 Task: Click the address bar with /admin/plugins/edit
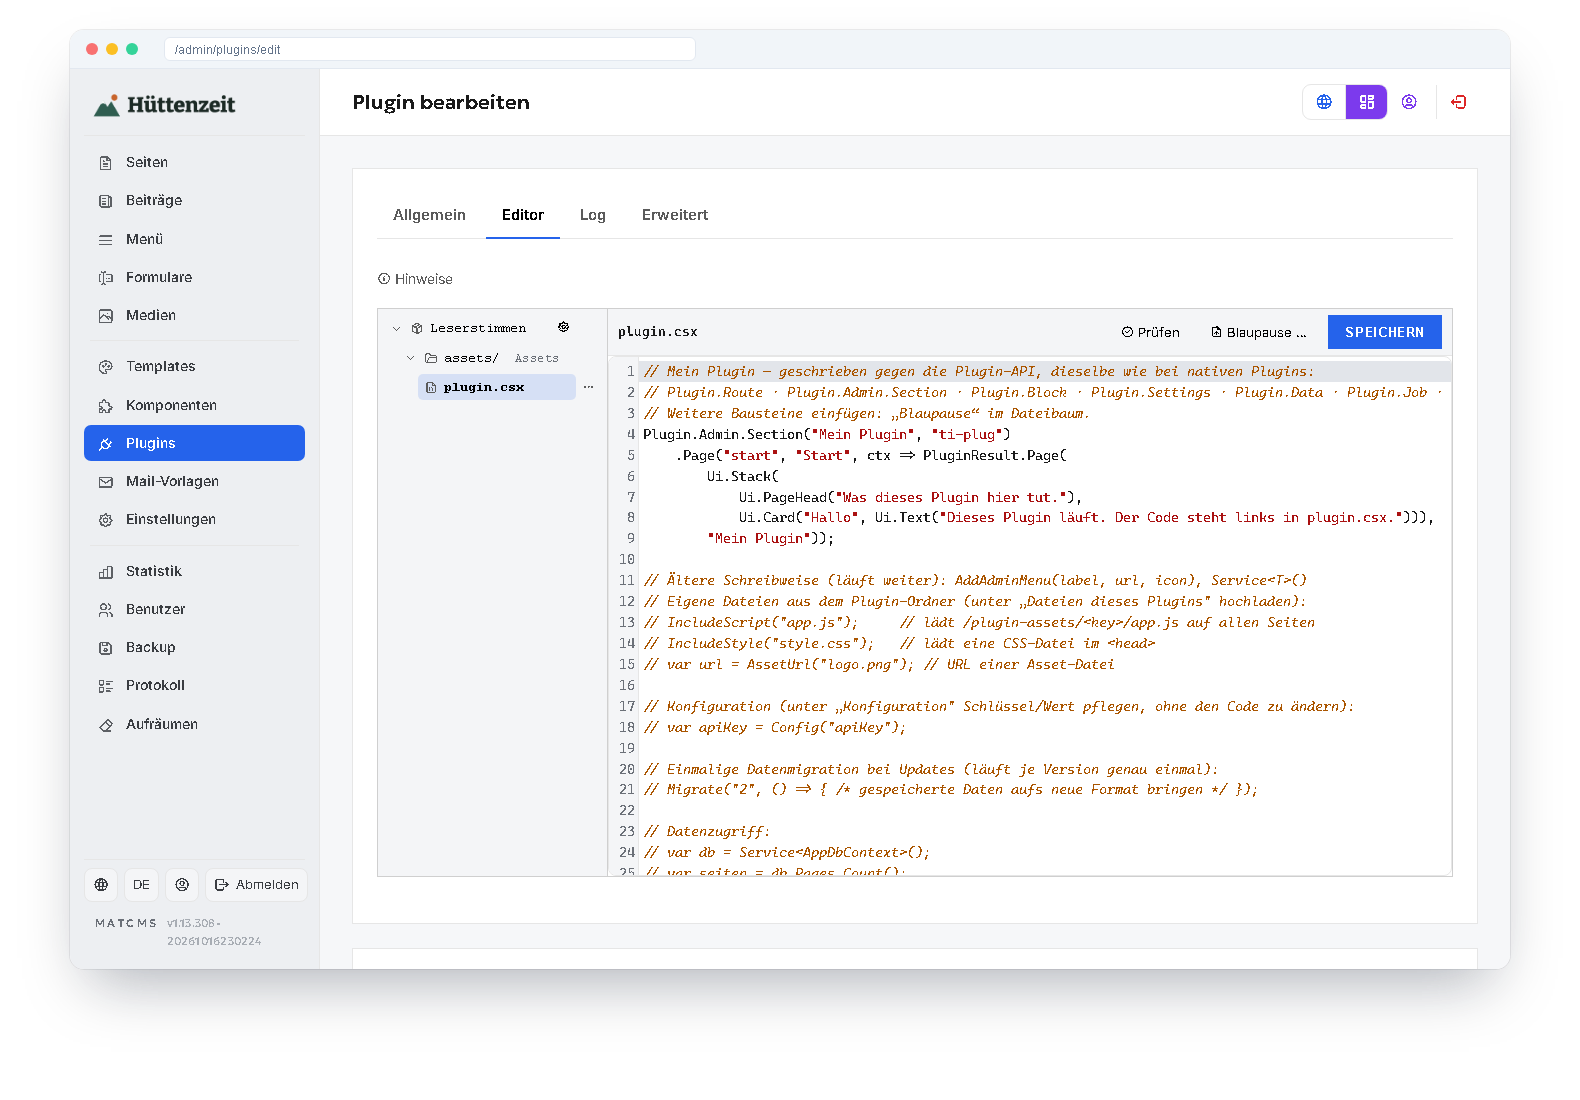click(430, 49)
